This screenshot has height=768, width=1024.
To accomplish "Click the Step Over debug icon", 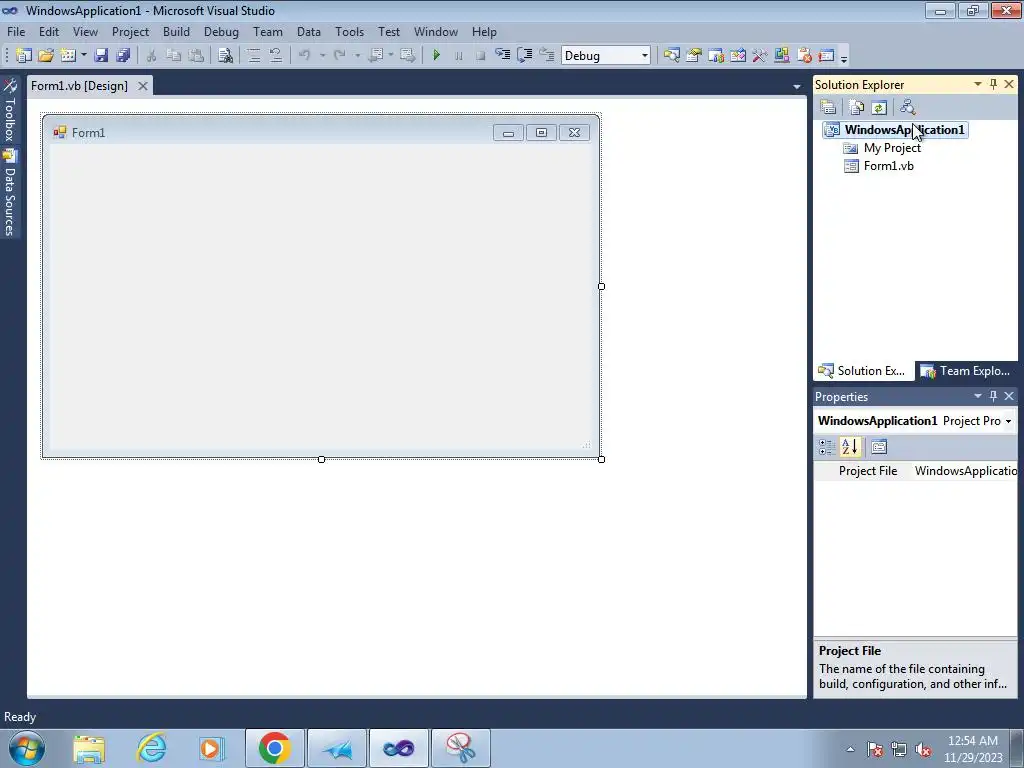I will (525, 56).
